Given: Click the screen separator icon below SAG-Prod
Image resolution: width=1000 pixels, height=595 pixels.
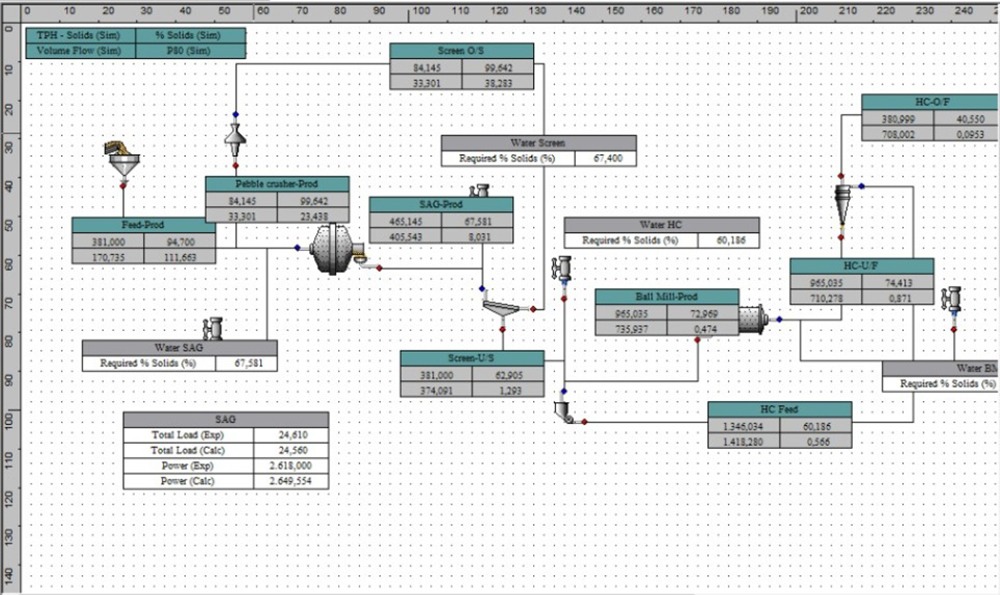Looking at the screenshot, I should pos(501,309).
